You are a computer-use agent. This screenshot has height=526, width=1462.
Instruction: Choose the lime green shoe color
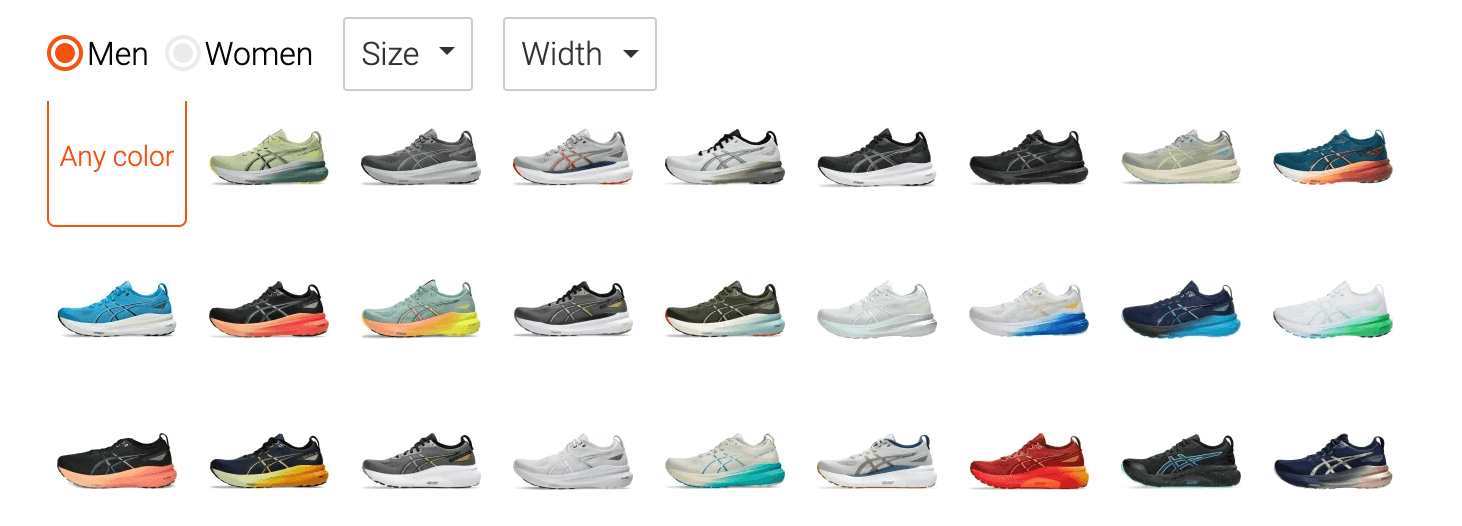[x=268, y=157]
